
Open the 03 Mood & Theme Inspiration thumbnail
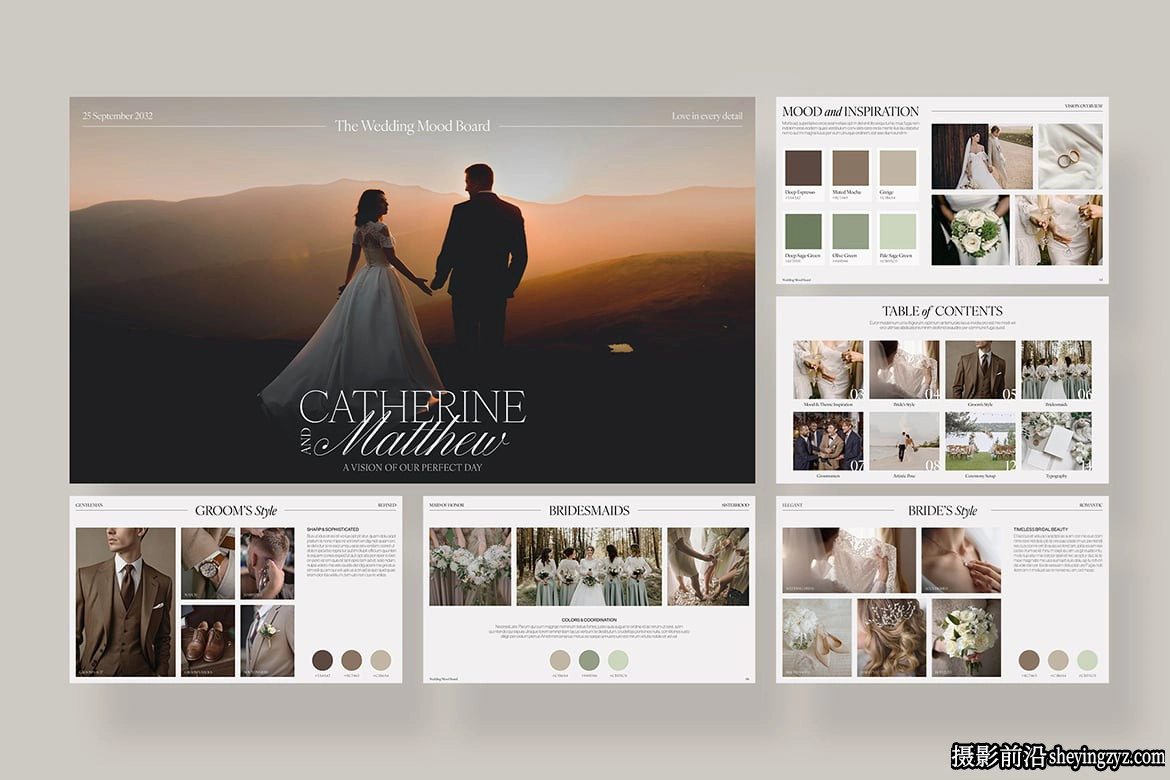pos(828,369)
